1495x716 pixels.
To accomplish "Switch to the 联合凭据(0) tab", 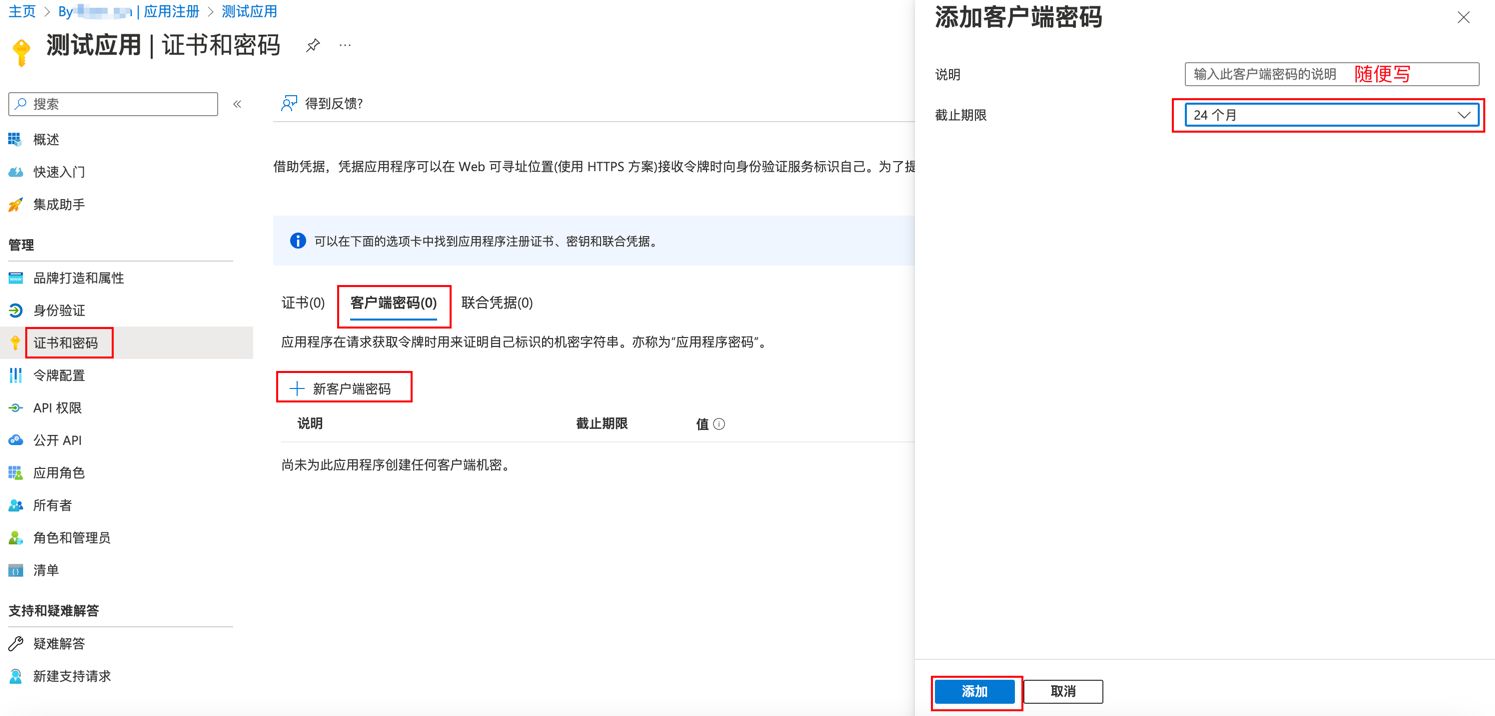I will (497, 303).
